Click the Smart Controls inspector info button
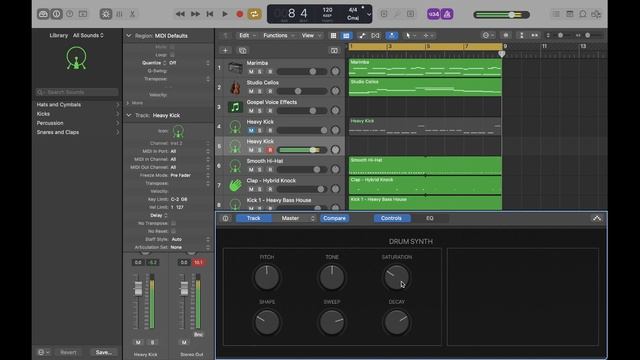Image resolution: width=640 pixels, height=360 pixels. pyautogui.click(x=225, y=218)
